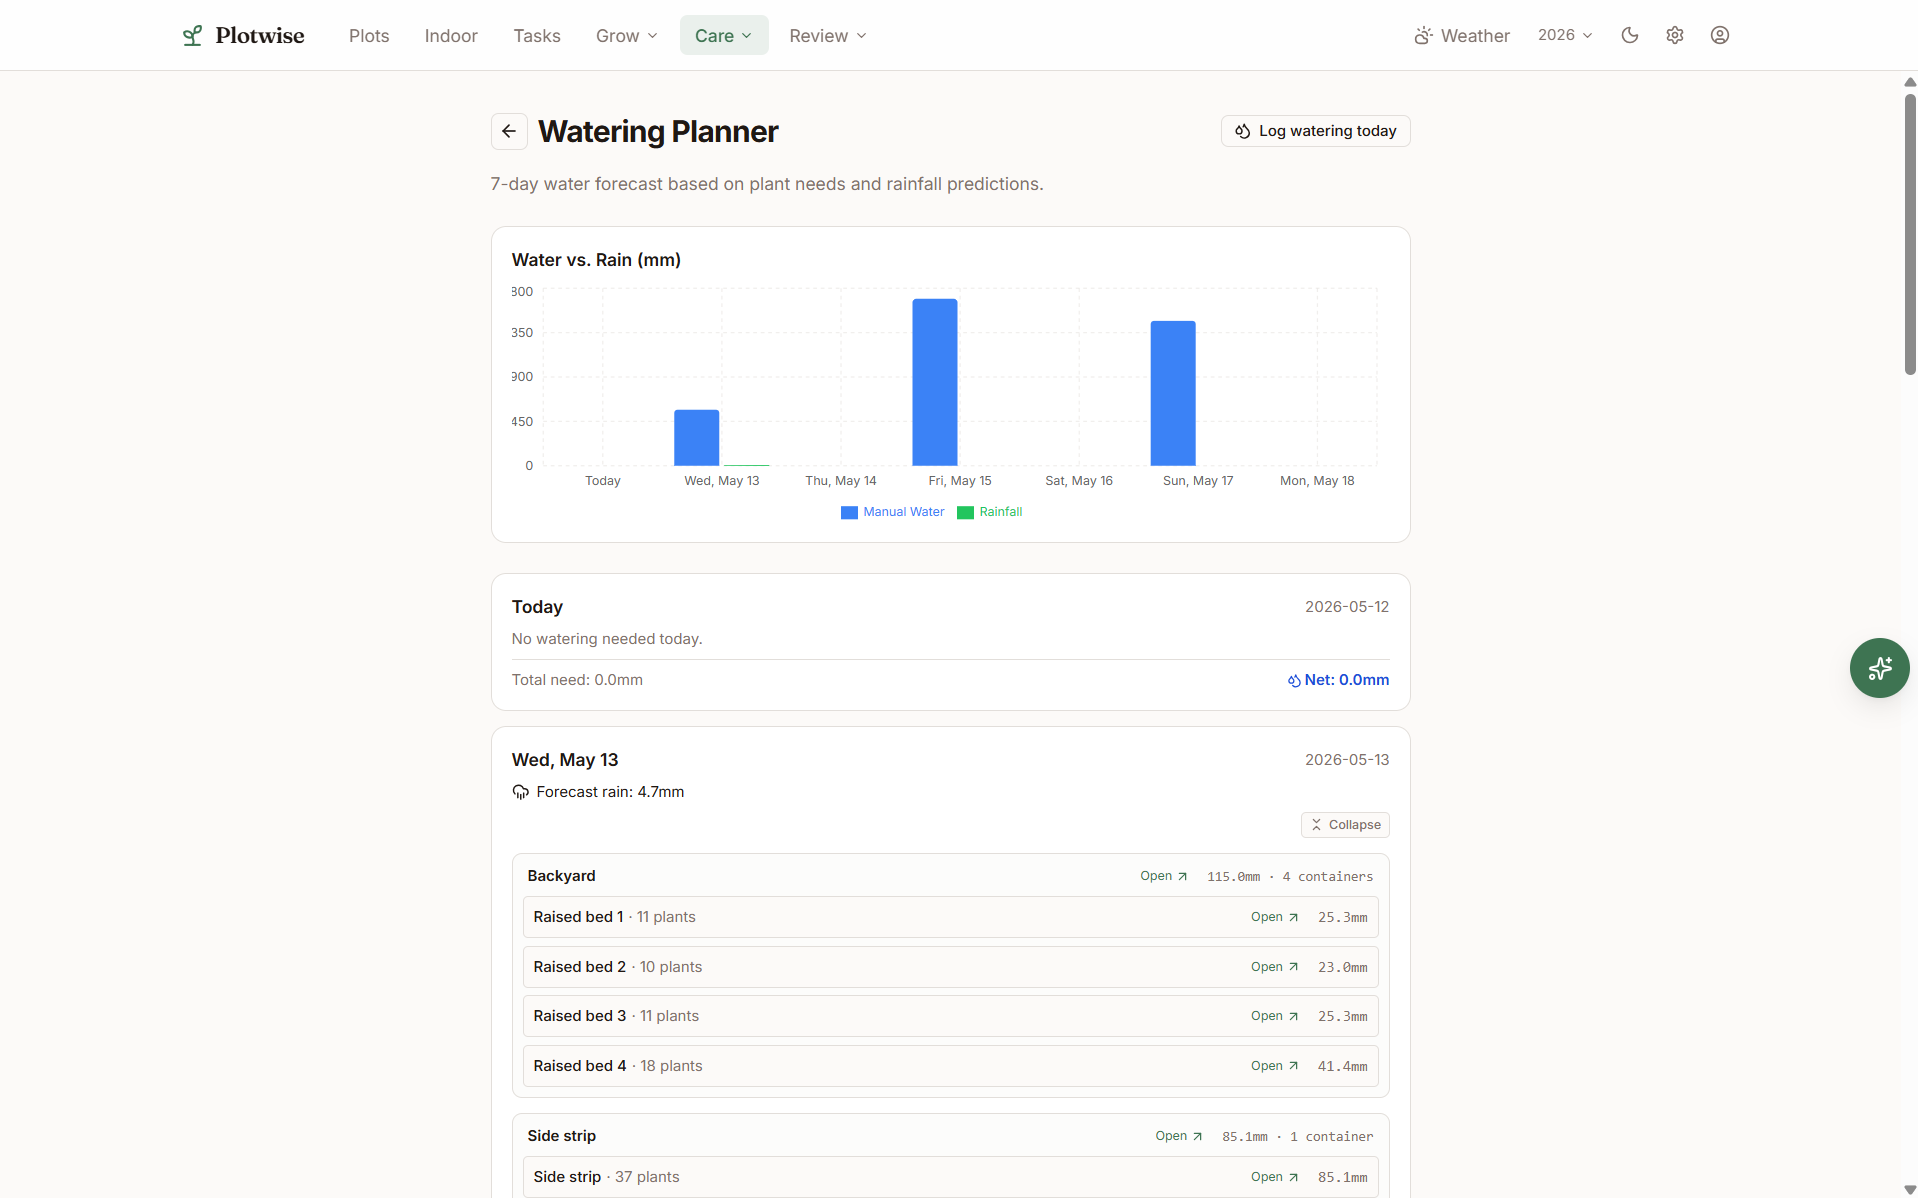Click 'Forecast rain: 4.7mm' text
The height and width of the screenshot is (1198, 1918).
[610, 792]
